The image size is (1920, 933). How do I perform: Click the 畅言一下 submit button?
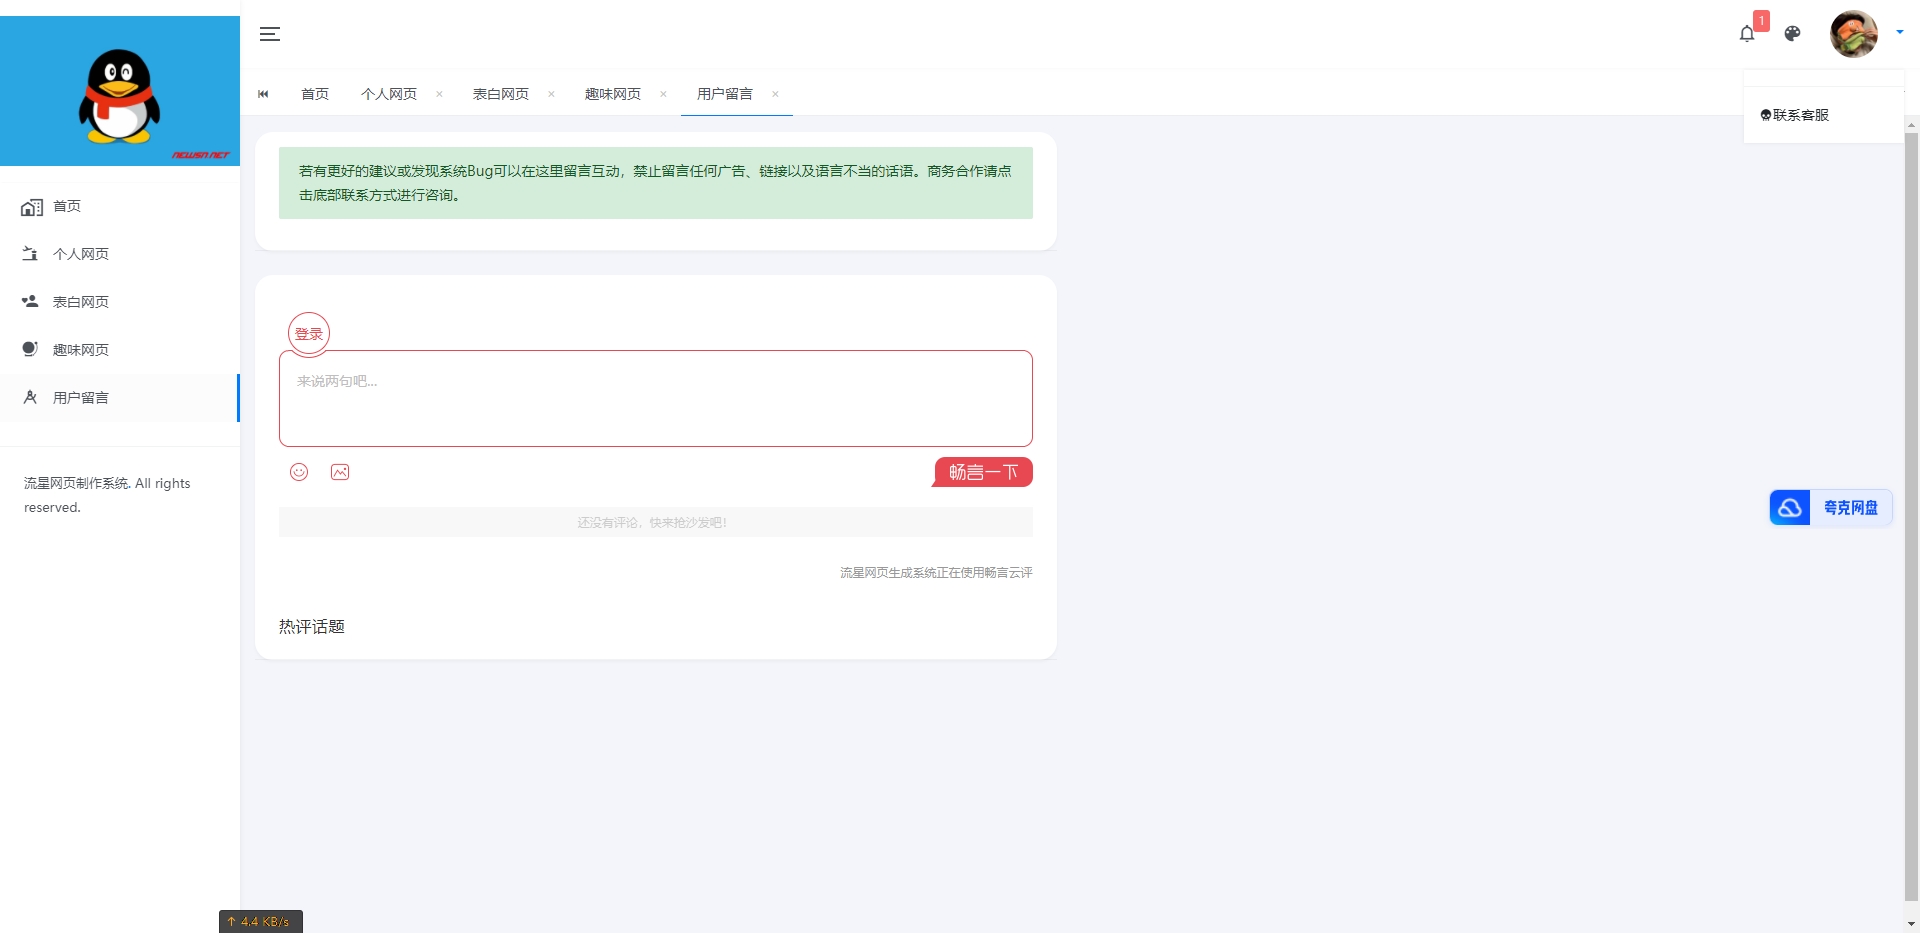[x=983, y=472]
